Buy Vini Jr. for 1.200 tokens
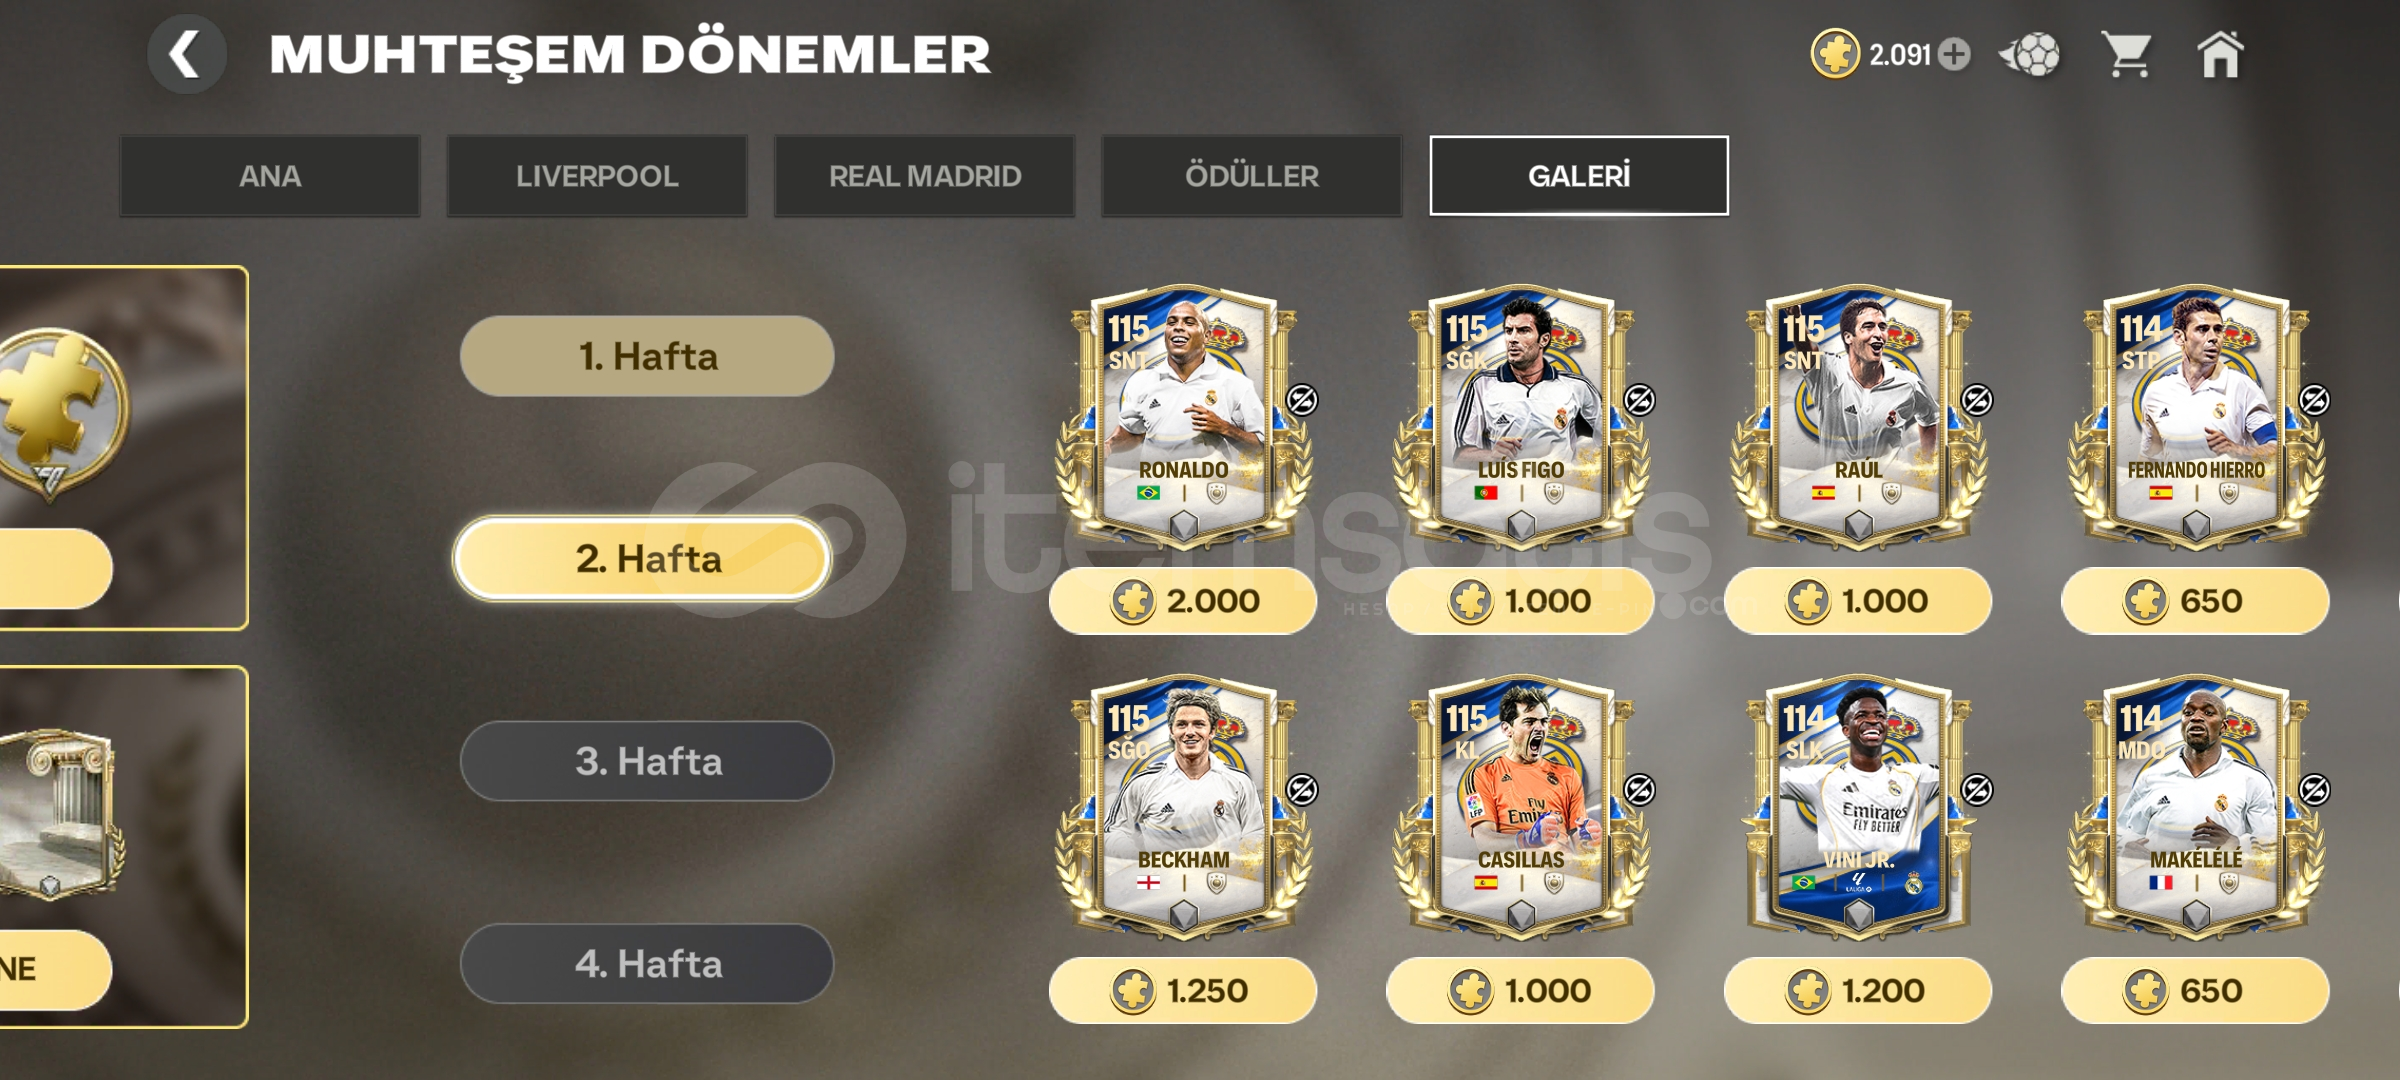The image size is (2400, 1080). [x=1858, y=991]
